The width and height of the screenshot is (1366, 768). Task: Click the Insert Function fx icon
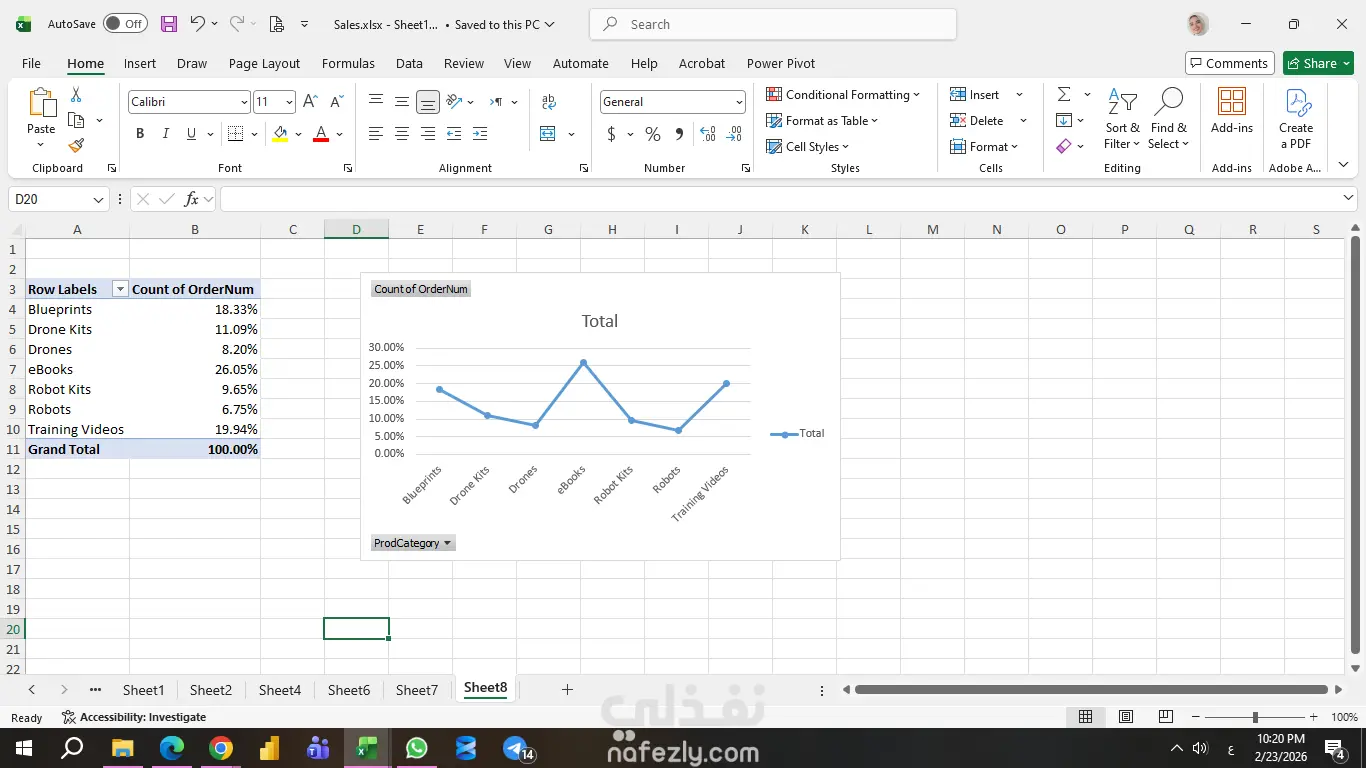pos(192,199)
